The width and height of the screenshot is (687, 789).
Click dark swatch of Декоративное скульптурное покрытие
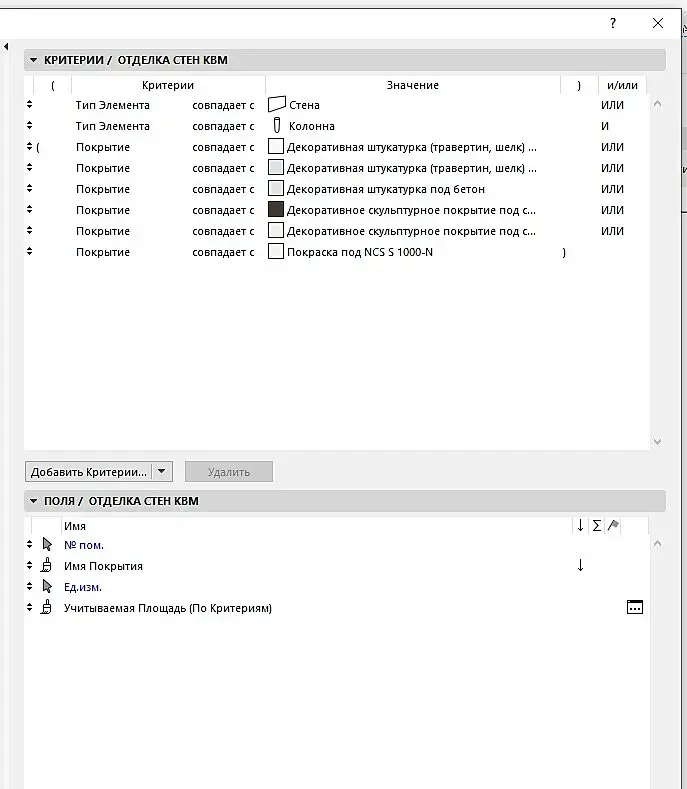tap(276, 209)
